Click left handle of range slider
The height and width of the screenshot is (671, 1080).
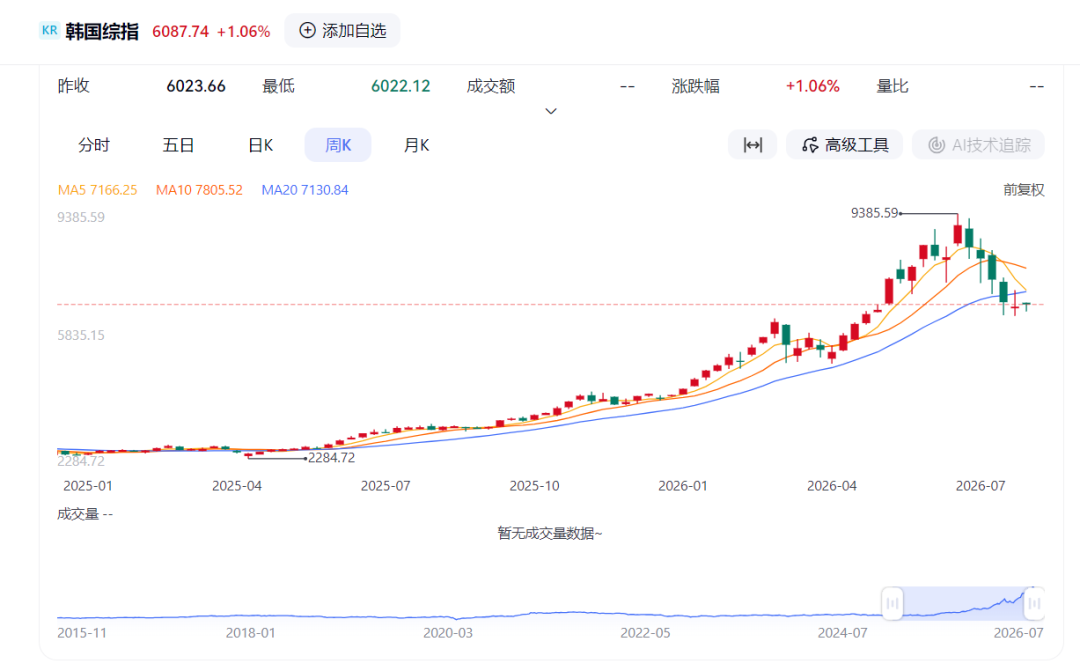[x=892, y=603]
